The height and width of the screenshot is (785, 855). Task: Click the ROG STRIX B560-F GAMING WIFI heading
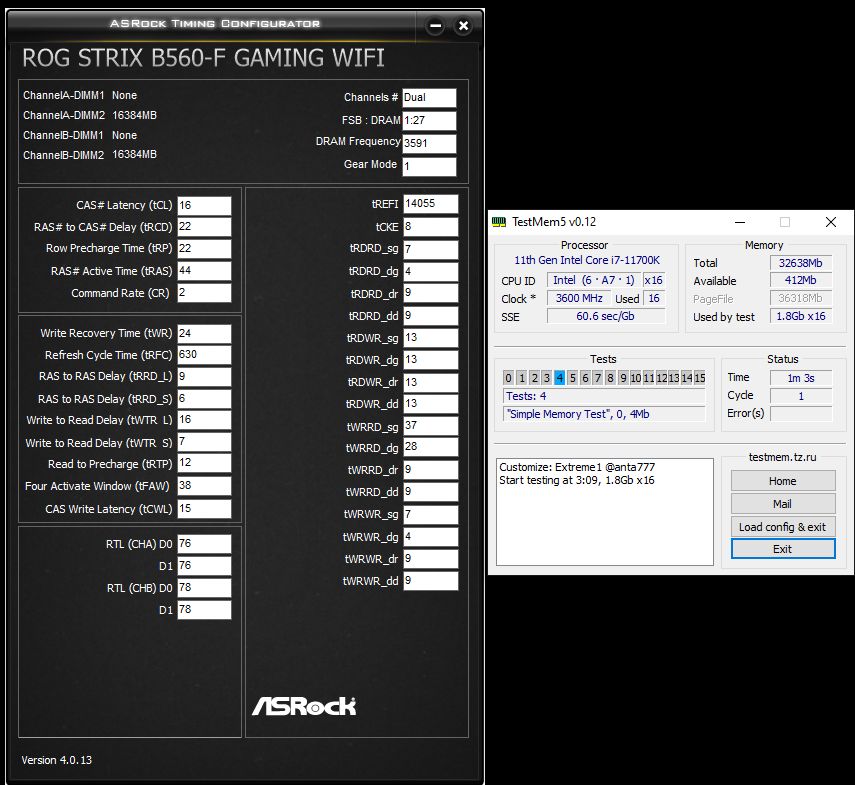pyautogui.click(x=203, y=58)
